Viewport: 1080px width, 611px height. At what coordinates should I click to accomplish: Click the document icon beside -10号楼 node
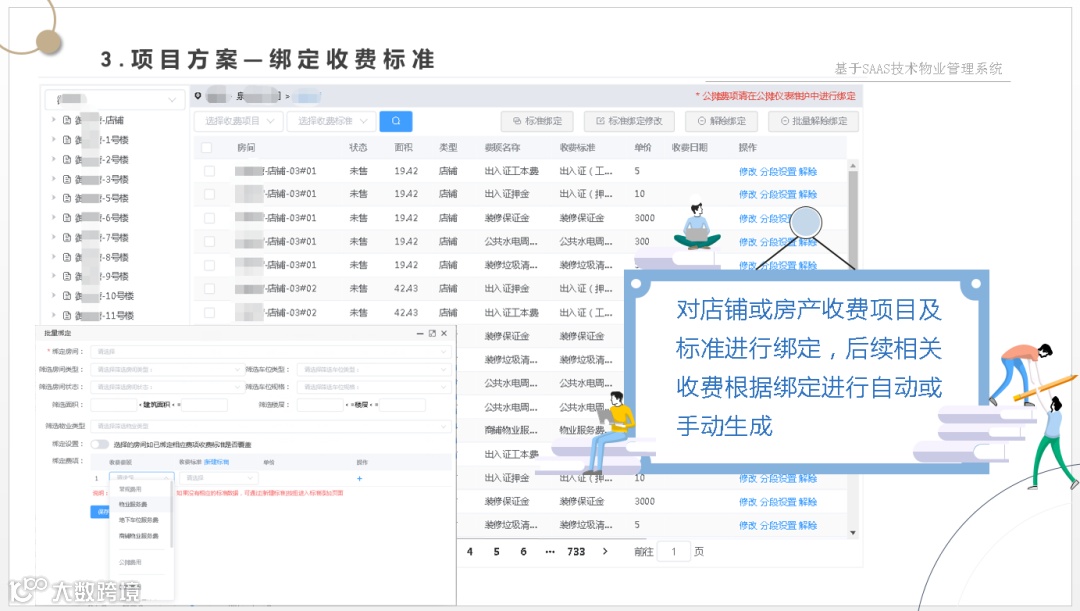pos(67,296)
